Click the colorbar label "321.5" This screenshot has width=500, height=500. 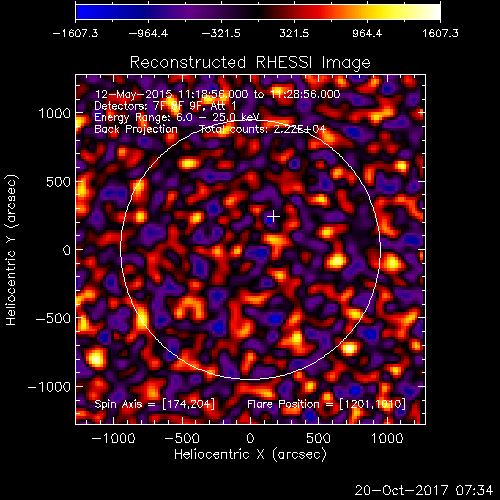tap(294, 33)
